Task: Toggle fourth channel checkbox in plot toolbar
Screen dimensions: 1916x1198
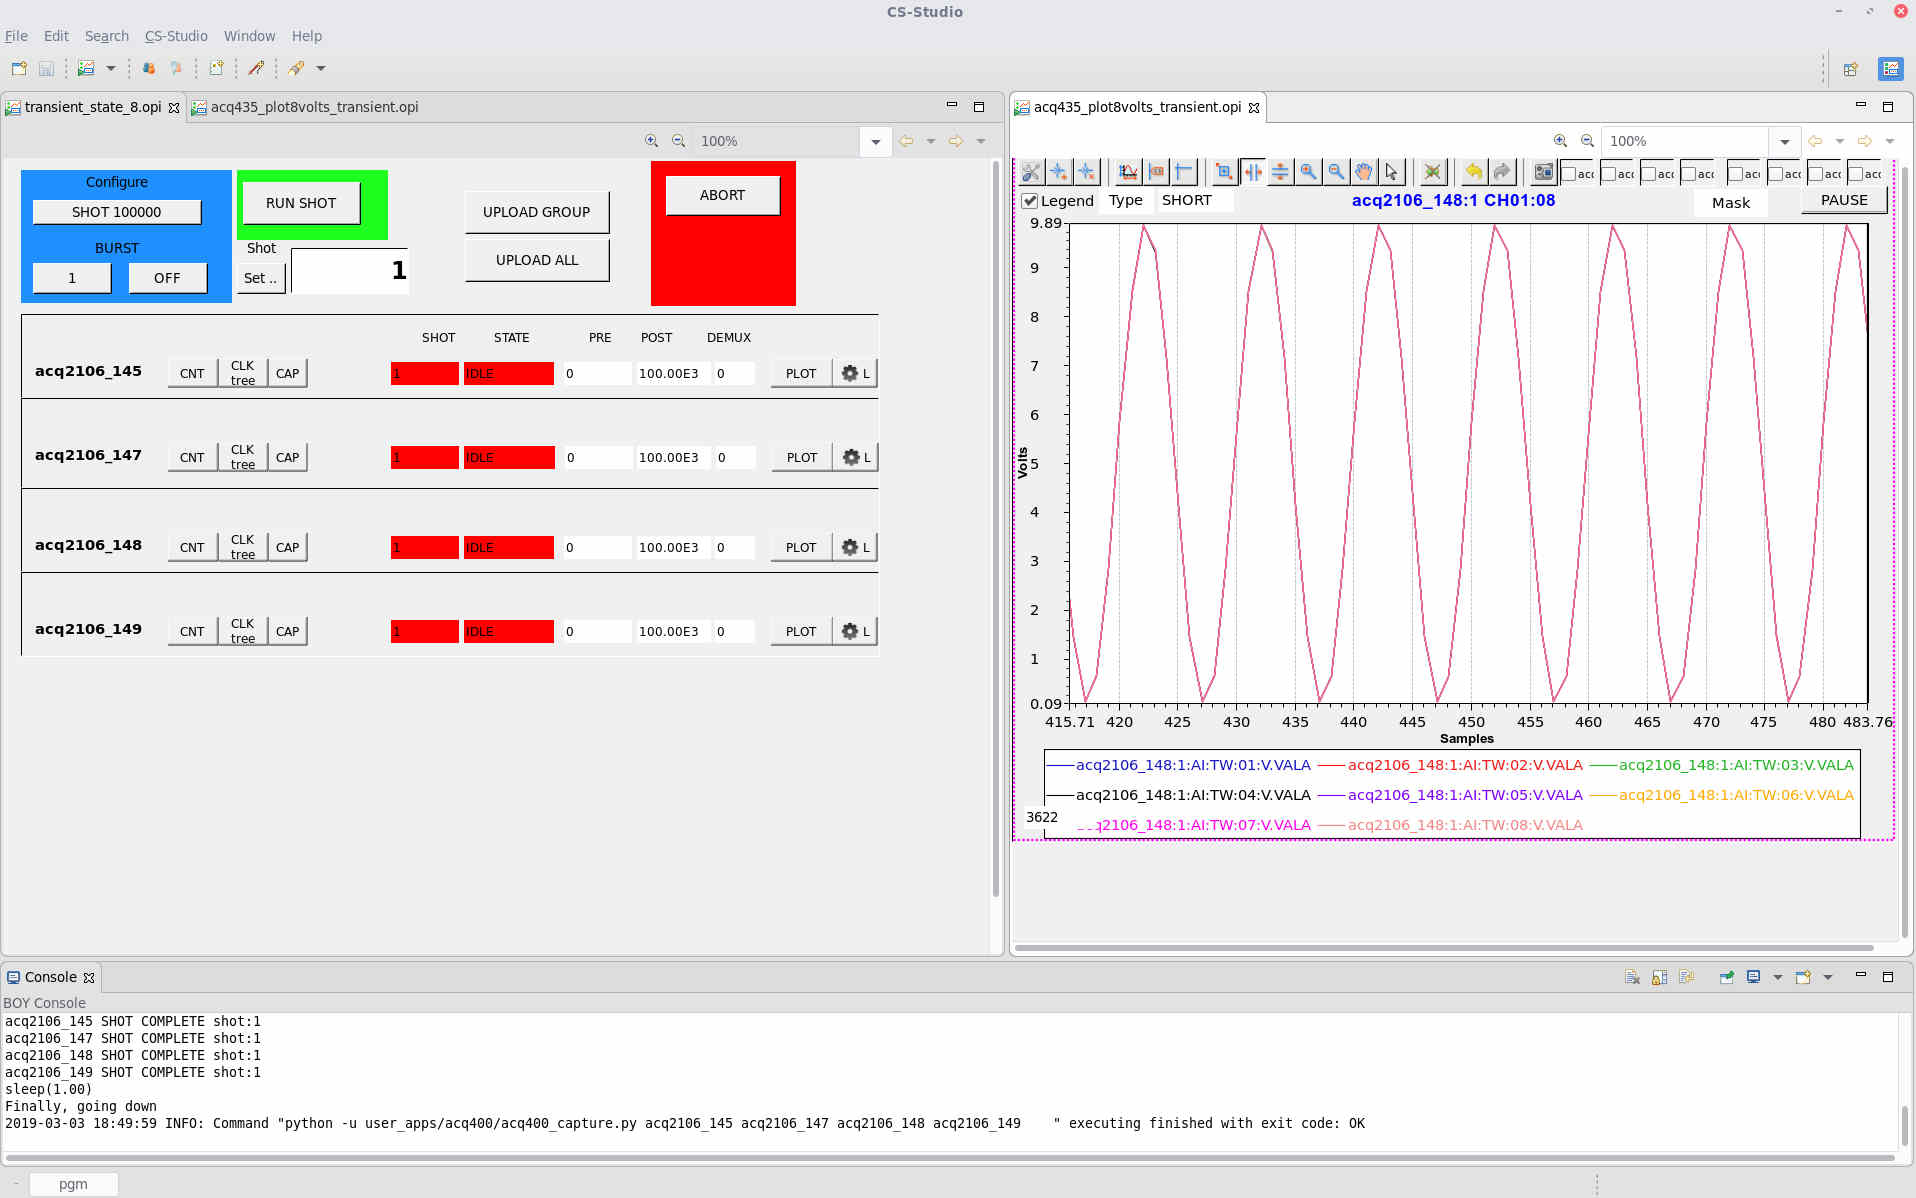Action: point(1689,174)
